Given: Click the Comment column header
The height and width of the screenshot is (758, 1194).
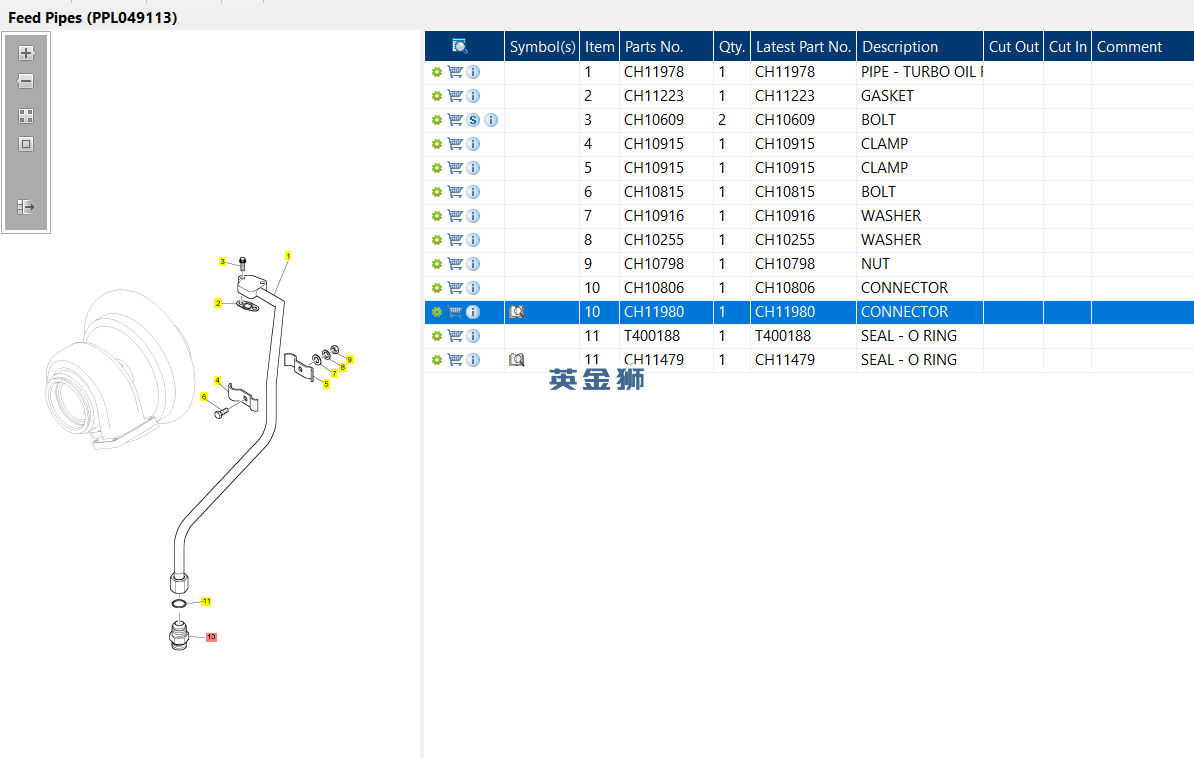Looking at the screenshot, I should tap(1142, 46).
